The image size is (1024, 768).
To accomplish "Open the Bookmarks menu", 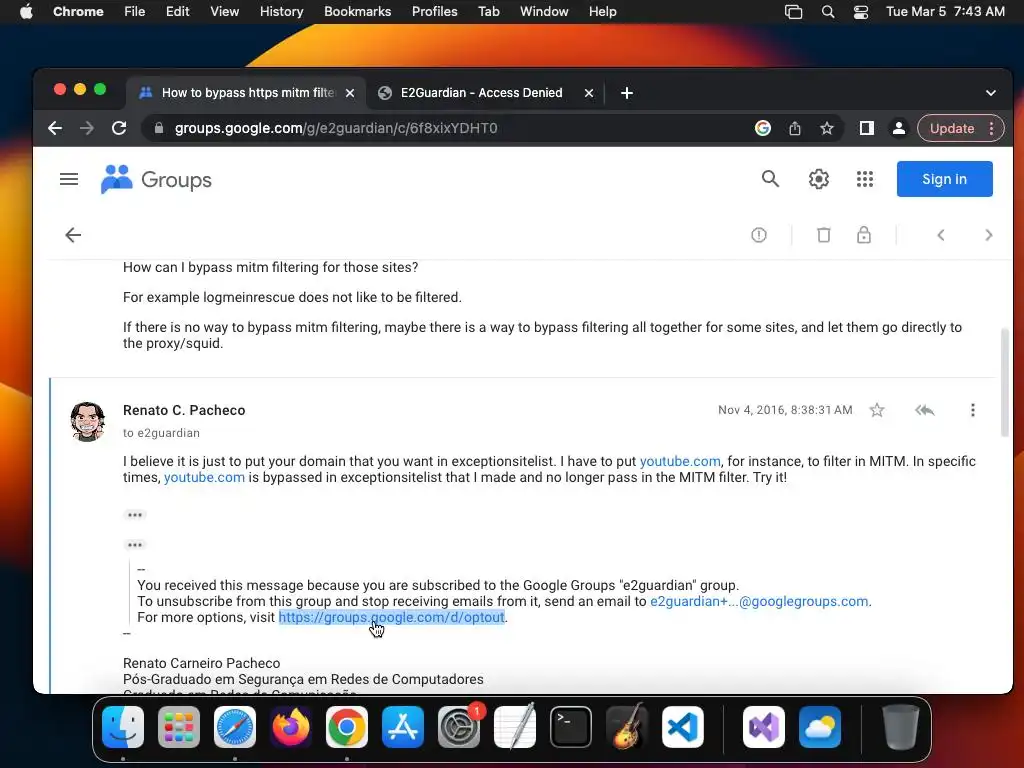I will [x=357, y=11].
